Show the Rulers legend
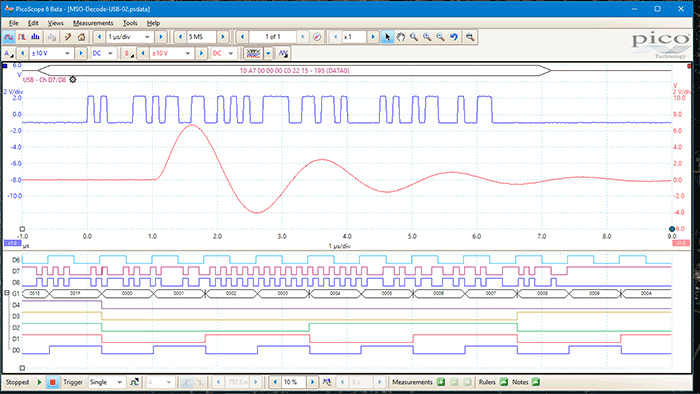This screenshot has height=394, width=700. click(504, 382)
